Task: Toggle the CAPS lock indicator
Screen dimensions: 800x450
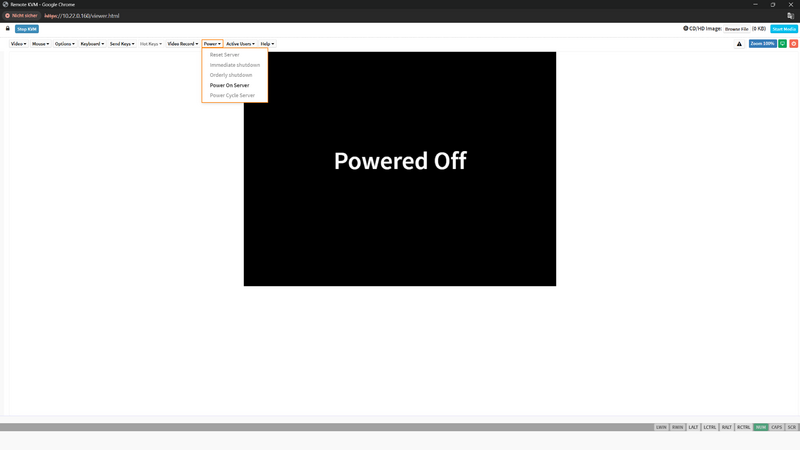Action: tap(777, 427)
